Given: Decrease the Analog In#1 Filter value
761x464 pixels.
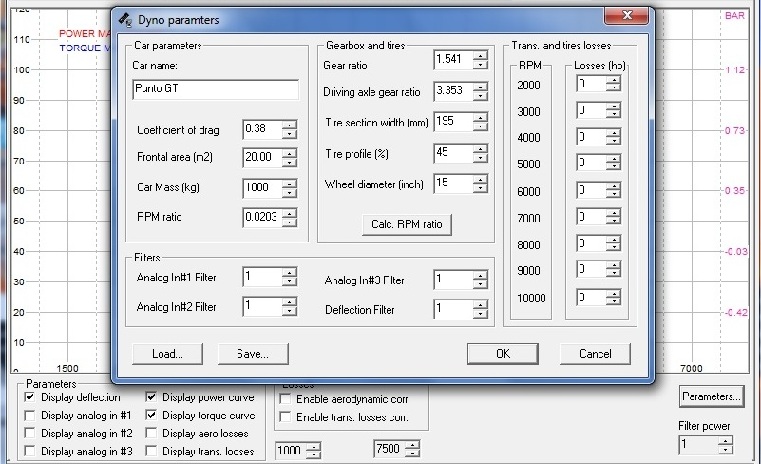Looking at the screenshot, I should click(x=290, y=283).
